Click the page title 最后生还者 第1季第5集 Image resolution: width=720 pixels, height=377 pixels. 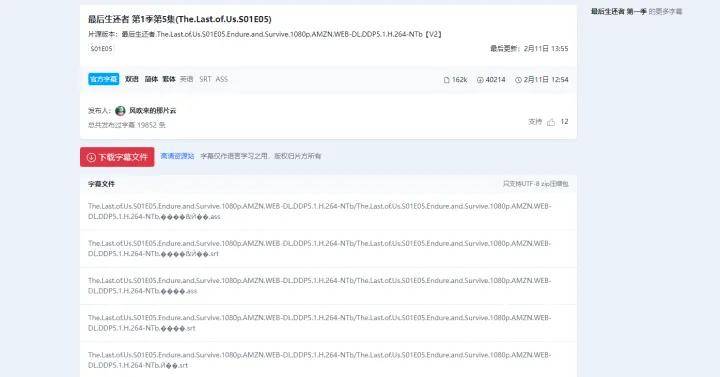[180, 19]
